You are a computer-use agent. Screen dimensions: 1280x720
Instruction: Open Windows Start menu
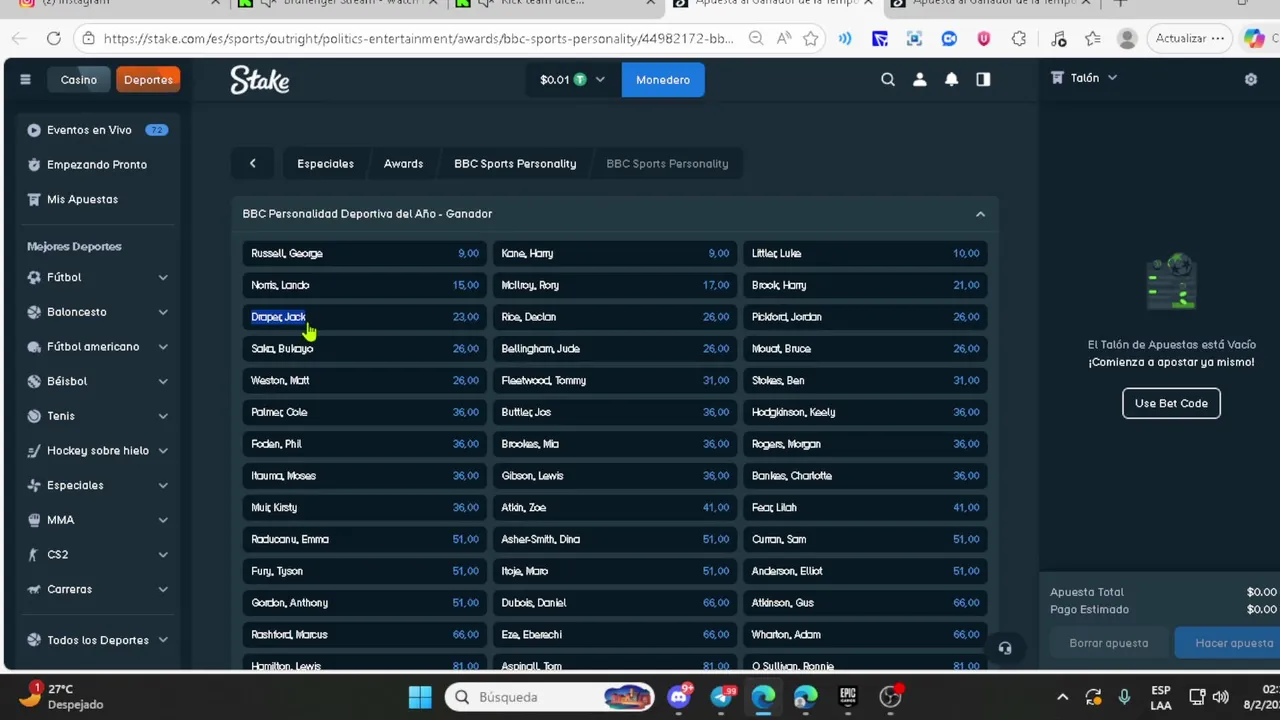(x=420, y=697)
